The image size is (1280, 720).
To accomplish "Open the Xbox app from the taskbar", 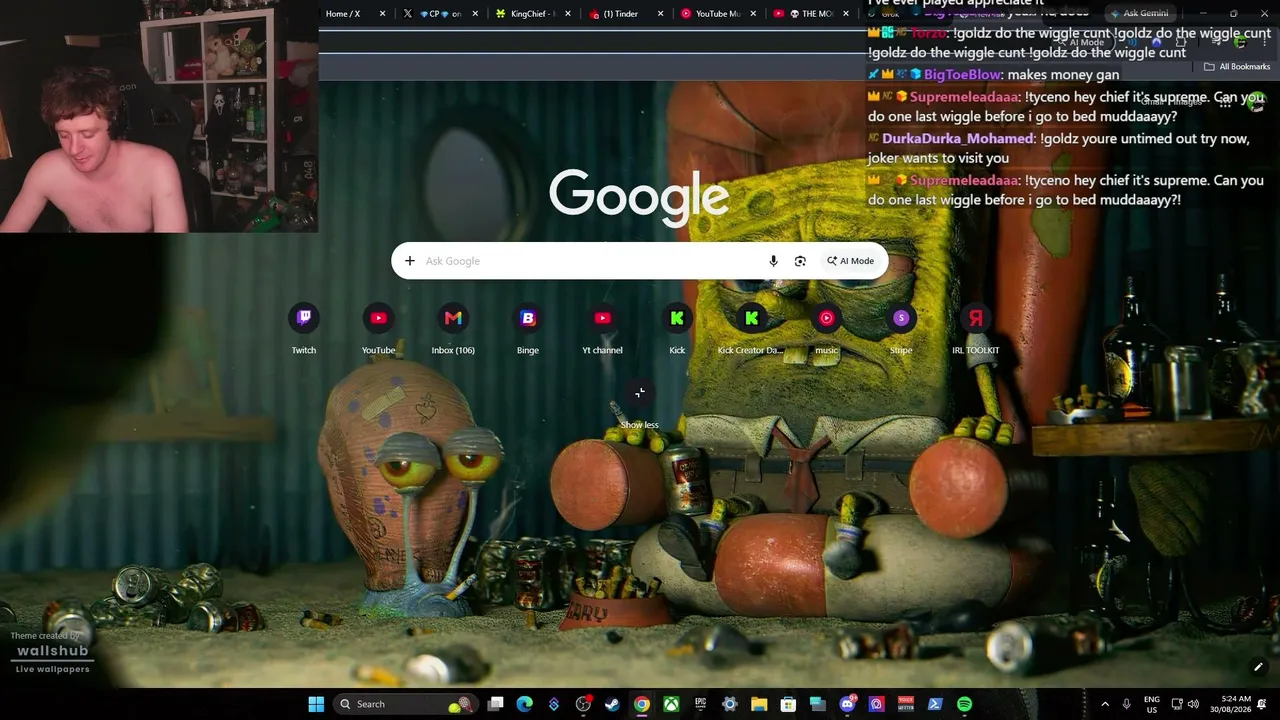I will 671,704.
